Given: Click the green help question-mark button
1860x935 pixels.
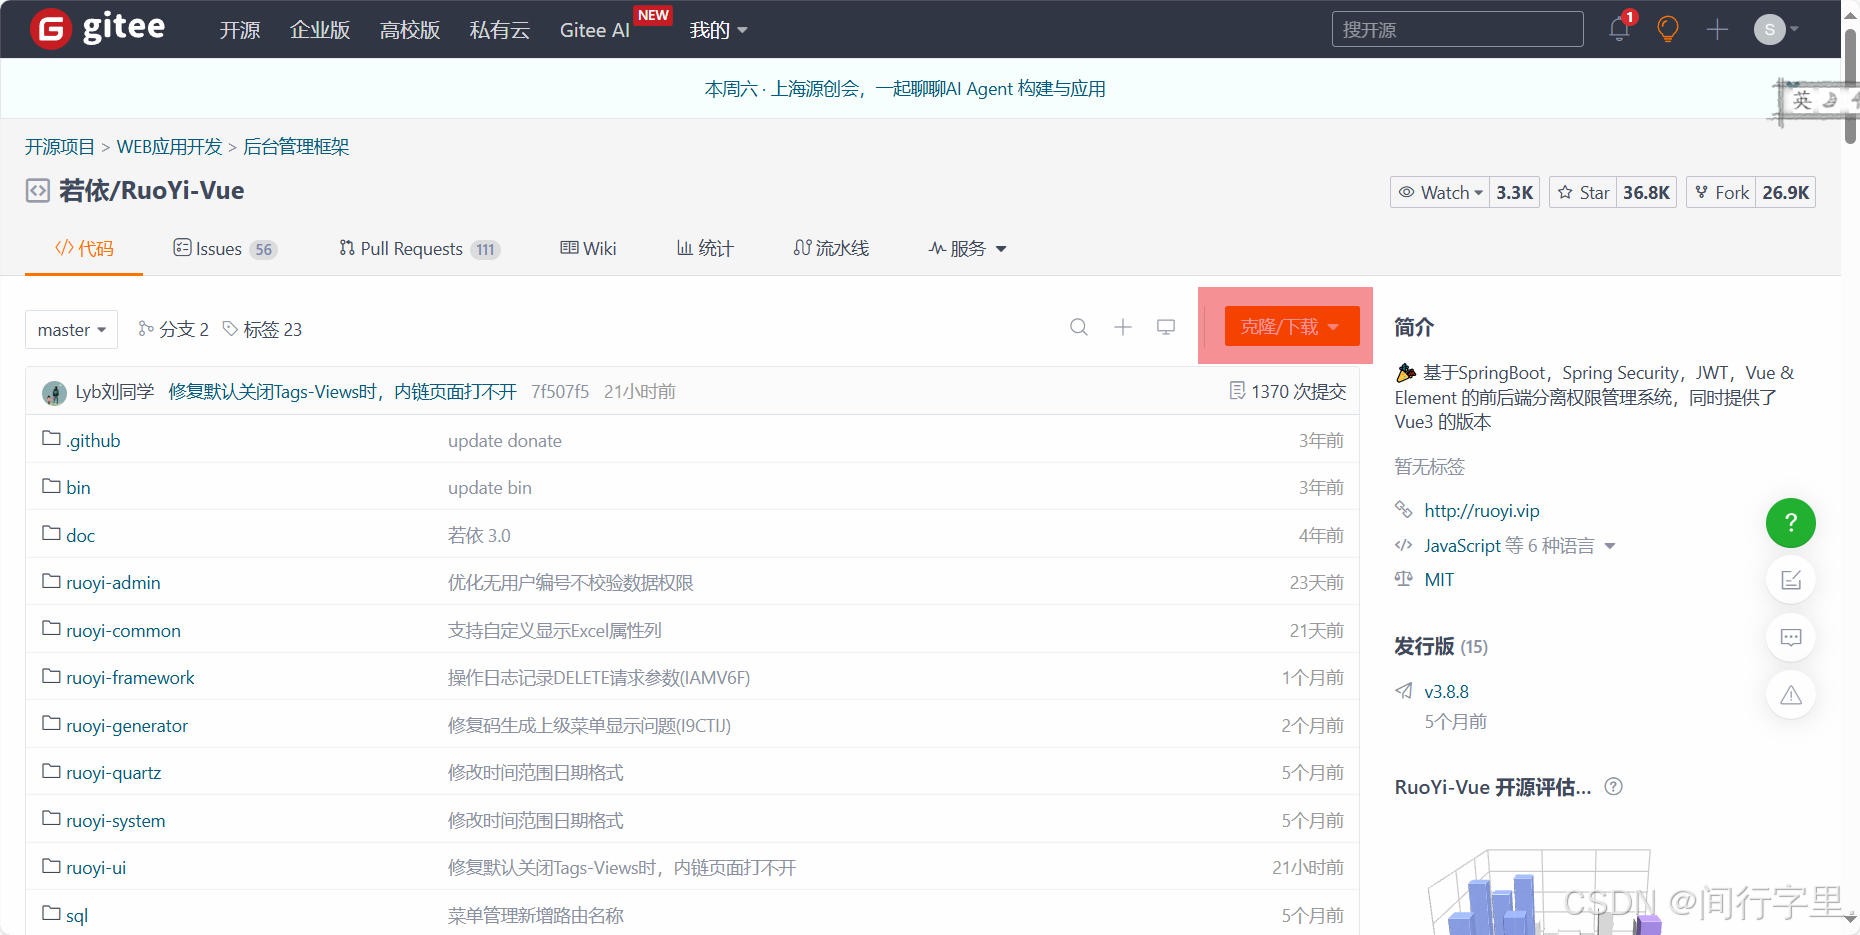Looking at the screenshot, I should point(1791,523).
